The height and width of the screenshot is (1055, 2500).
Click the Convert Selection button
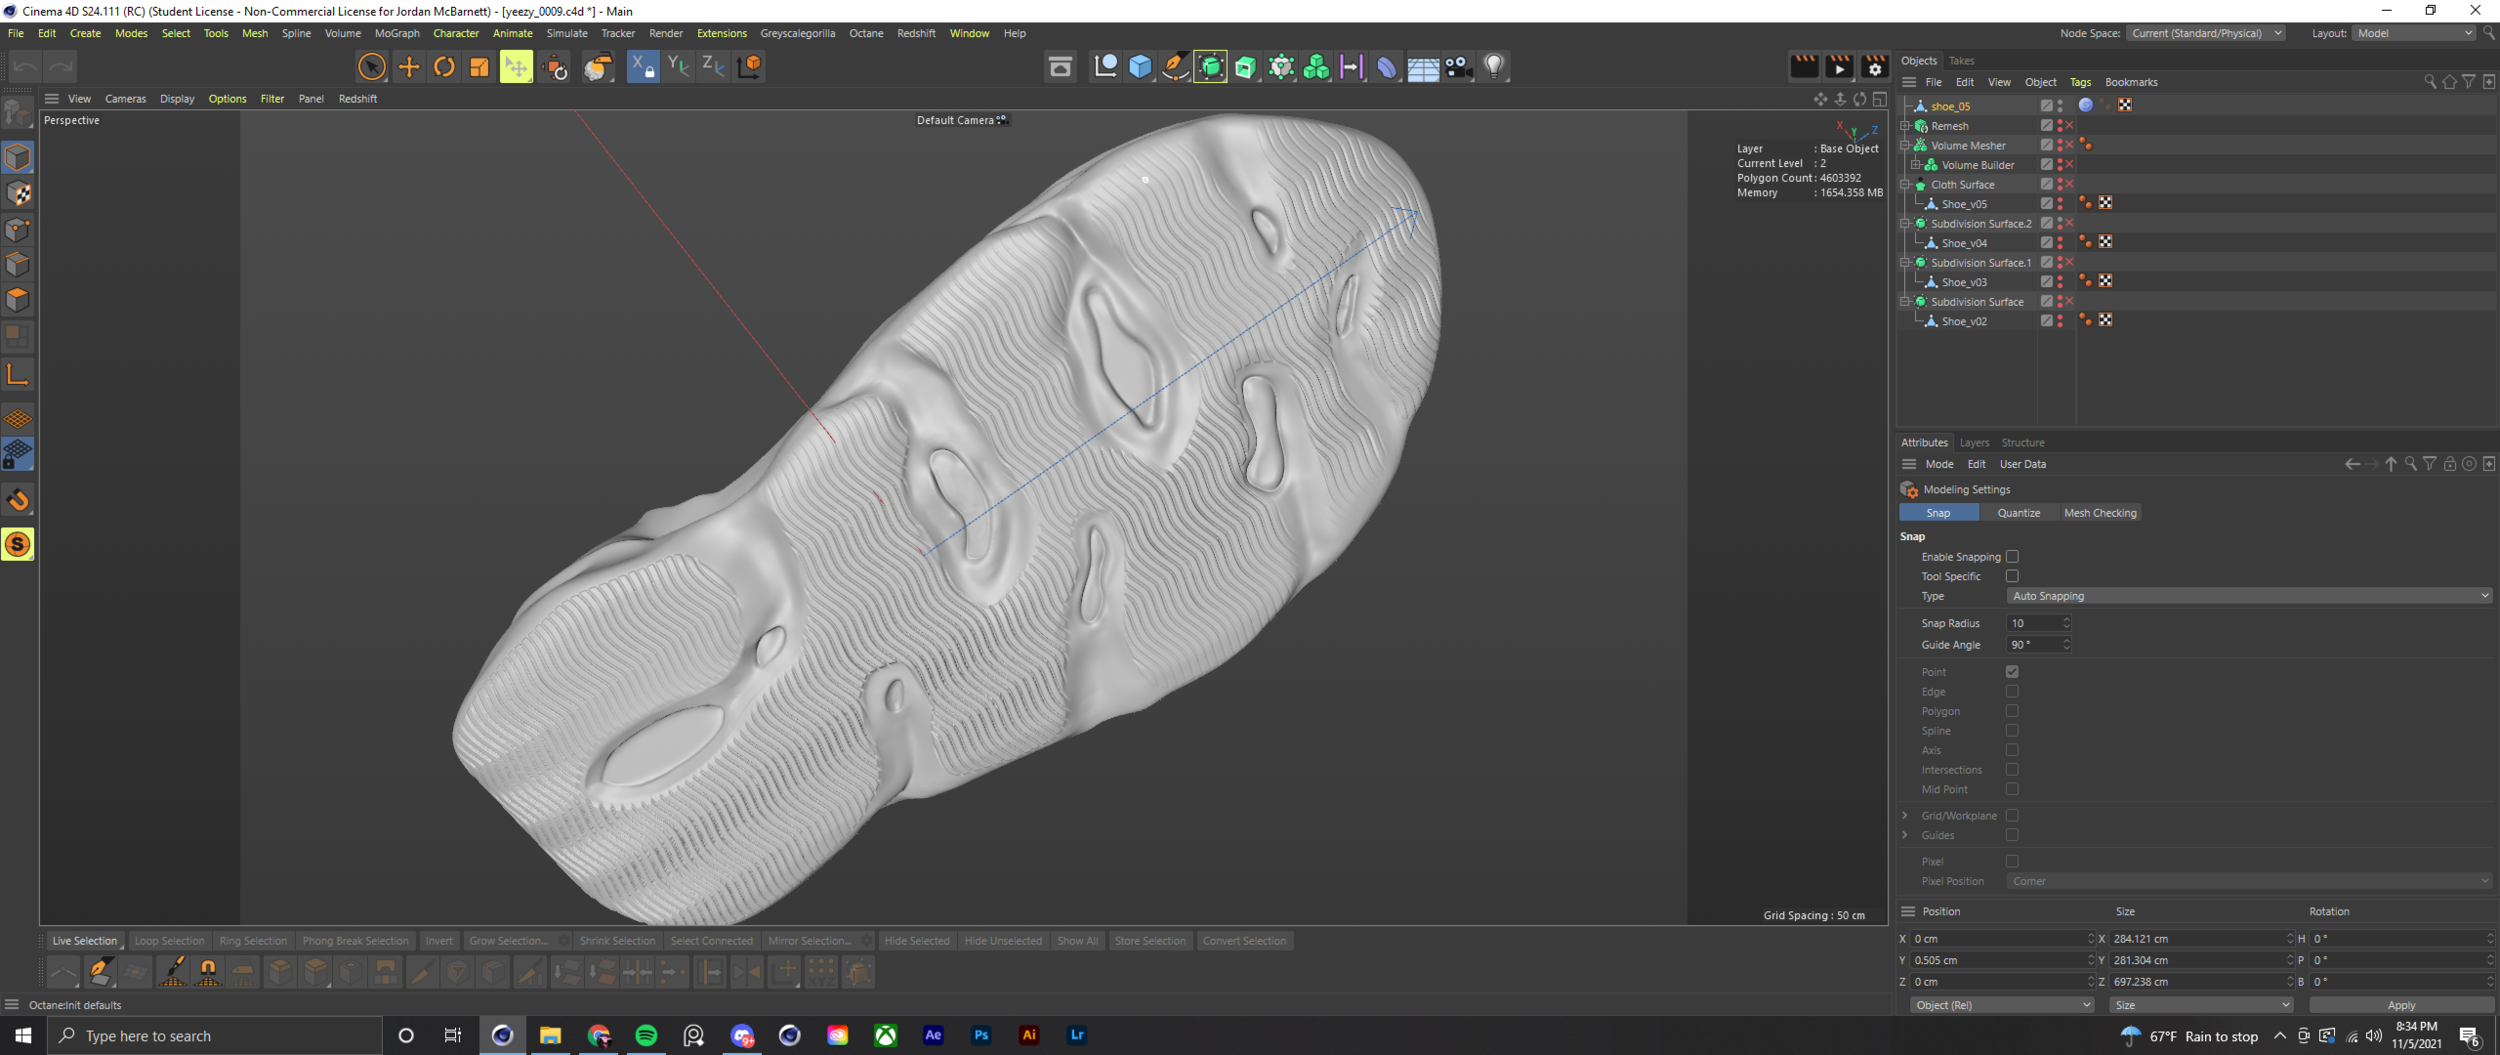click(x=1244, y=941)
